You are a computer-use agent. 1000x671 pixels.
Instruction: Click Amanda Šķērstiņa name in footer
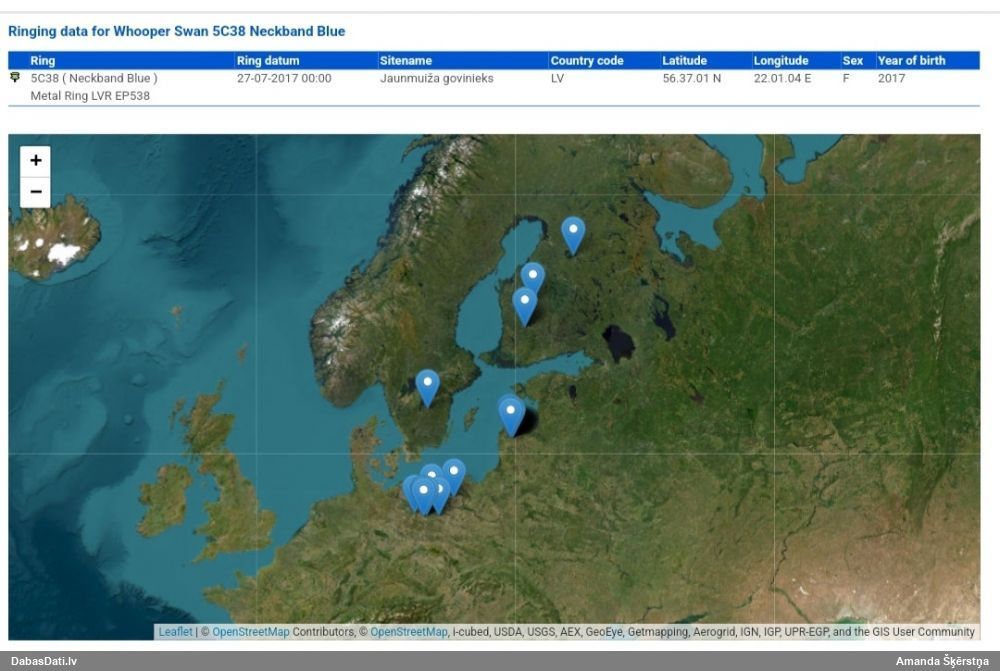click(941, 661)
